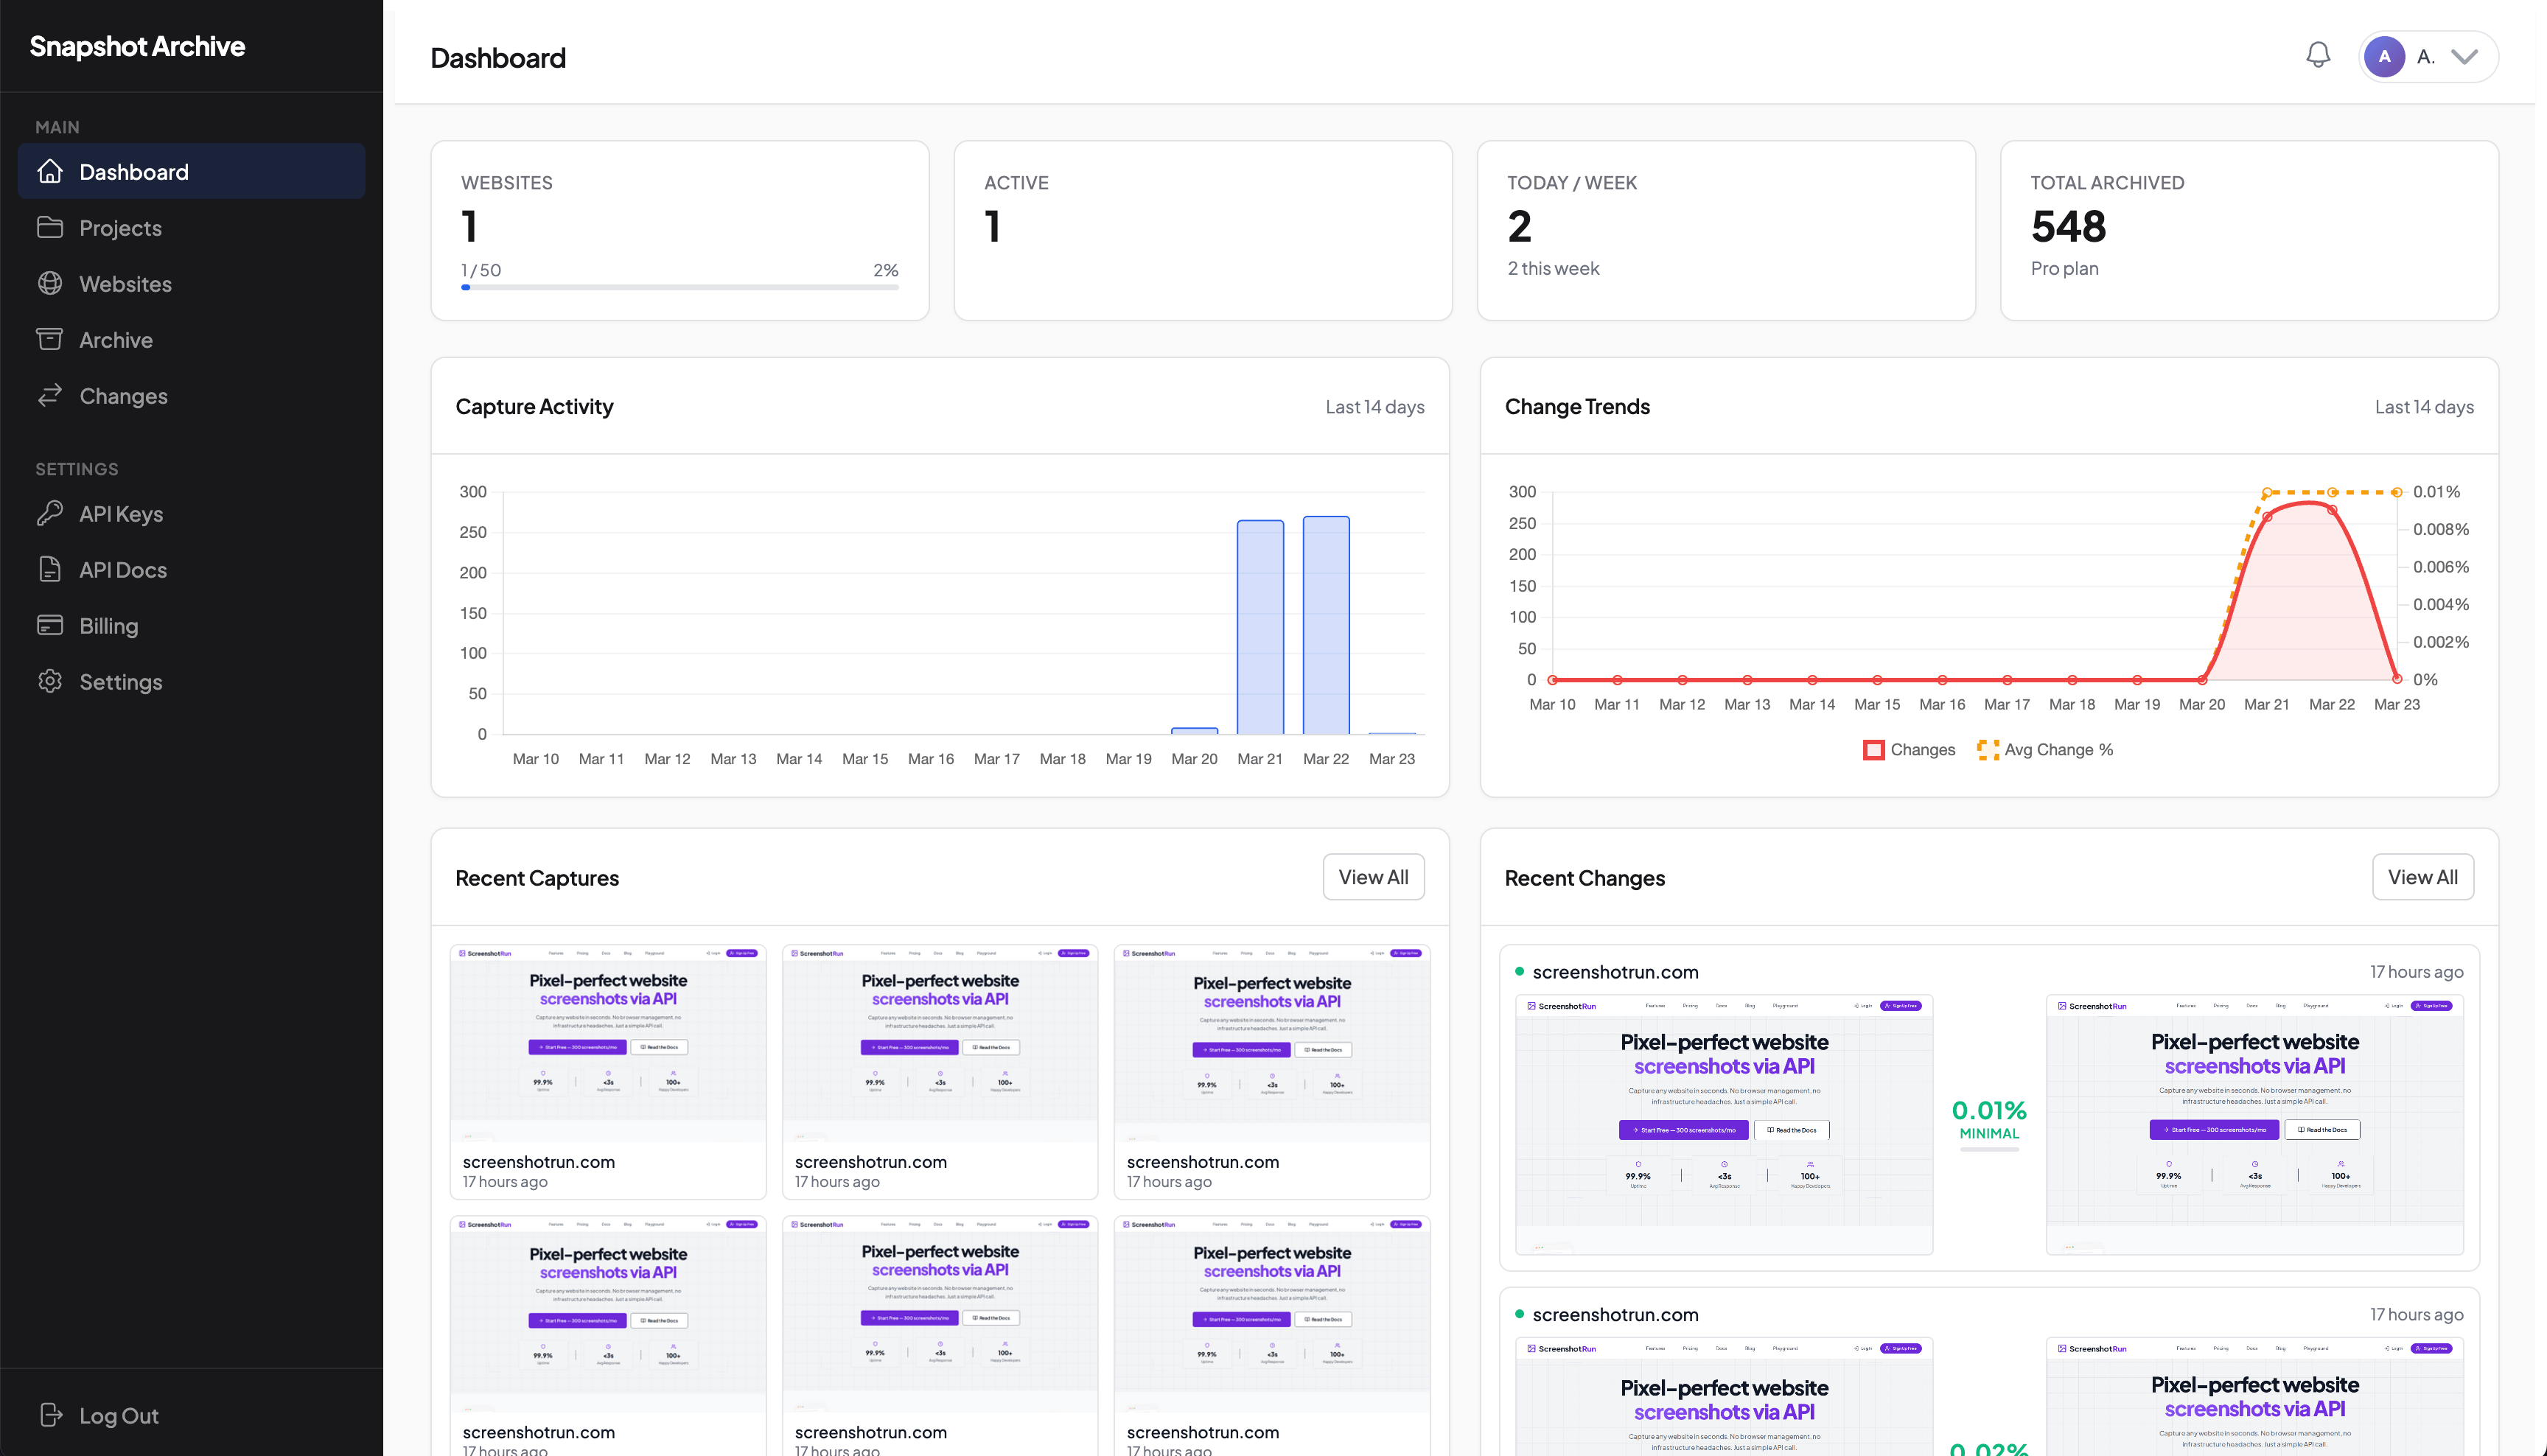Log Out of Snapshot Archive
The image size is (2547, 1456).
(x=191, y=1415)
